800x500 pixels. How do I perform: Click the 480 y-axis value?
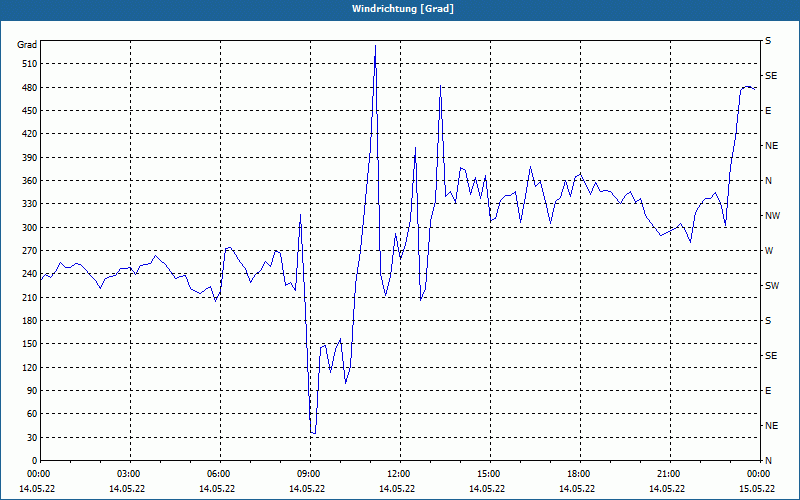click(x=30, y=87)
